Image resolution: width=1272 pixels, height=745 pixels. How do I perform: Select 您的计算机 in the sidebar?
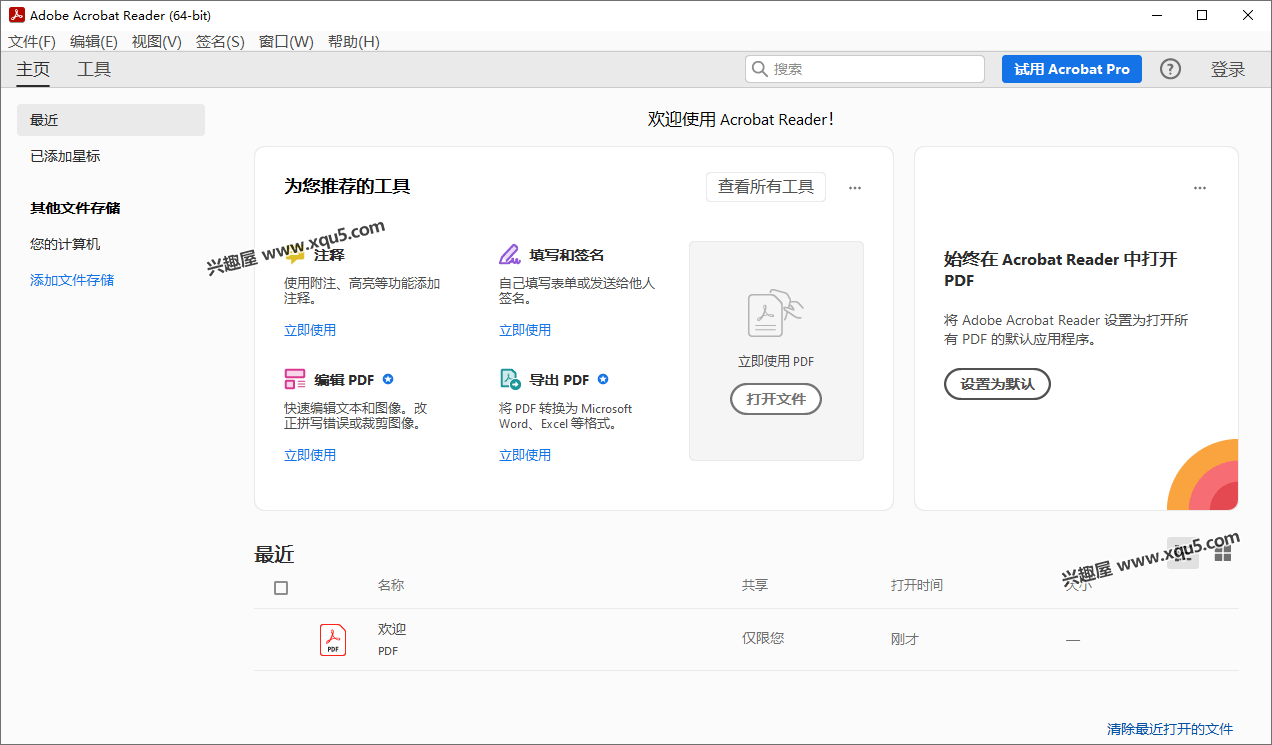pos(65,244)
